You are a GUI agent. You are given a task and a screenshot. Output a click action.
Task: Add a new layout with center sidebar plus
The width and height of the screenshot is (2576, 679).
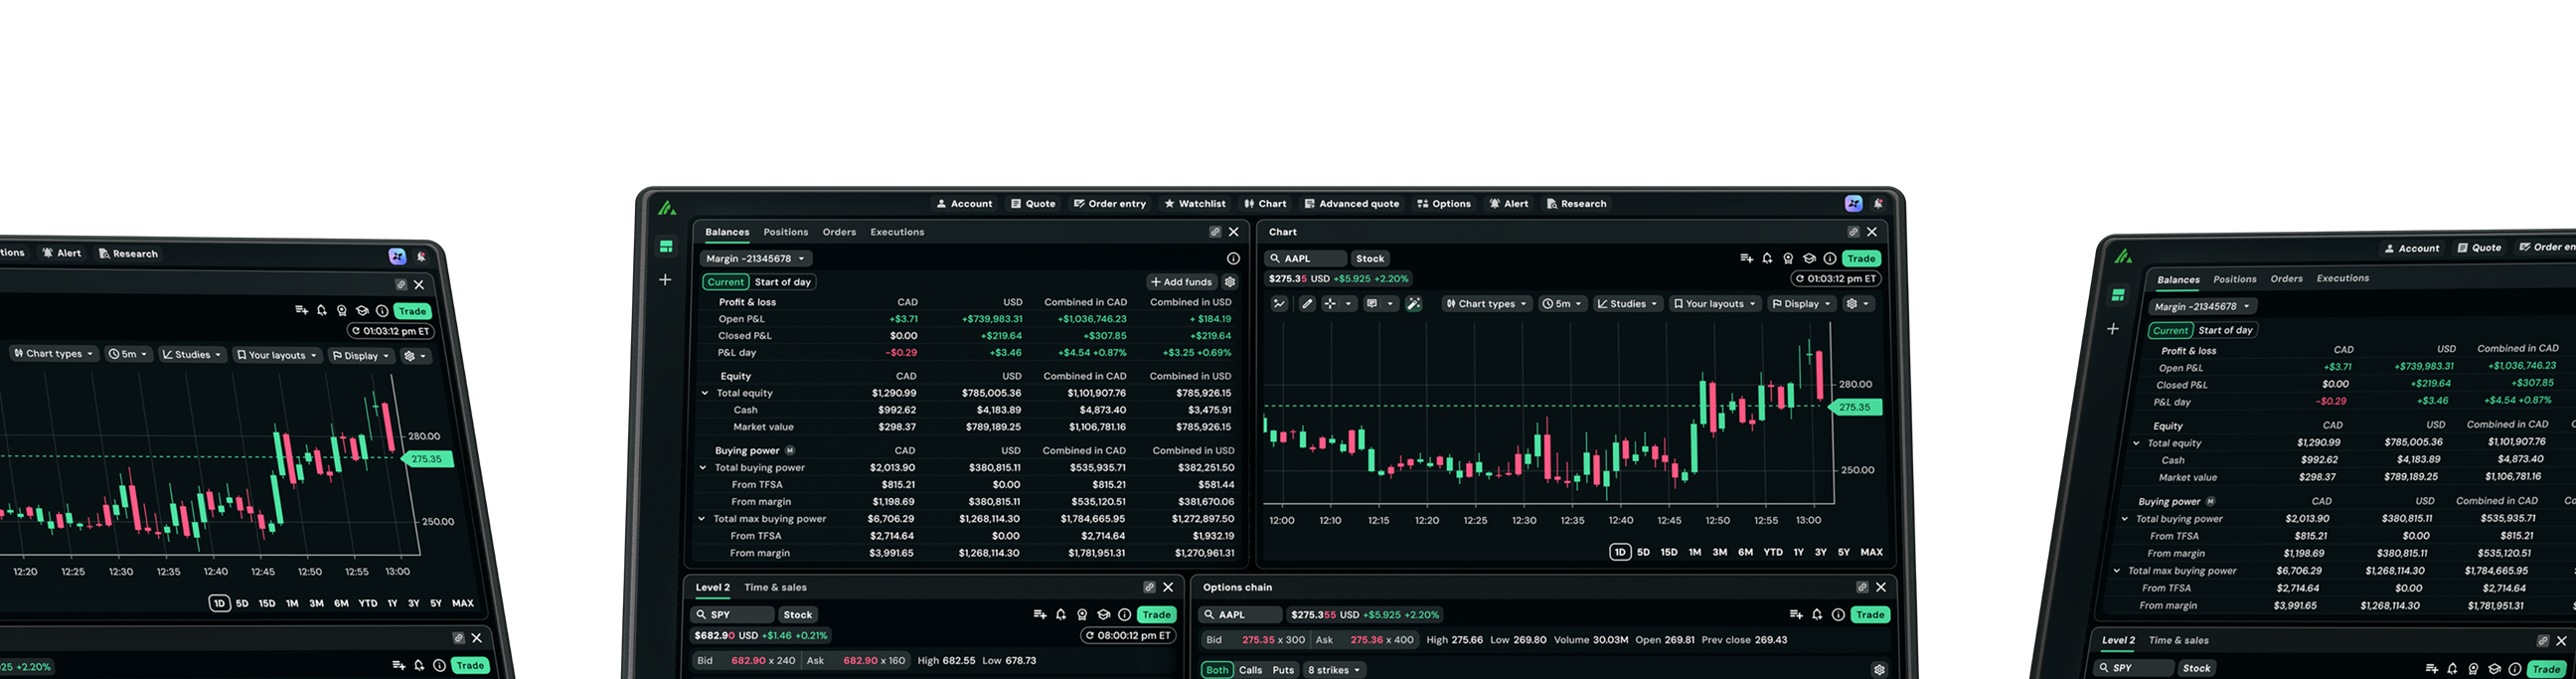point(665,280)
